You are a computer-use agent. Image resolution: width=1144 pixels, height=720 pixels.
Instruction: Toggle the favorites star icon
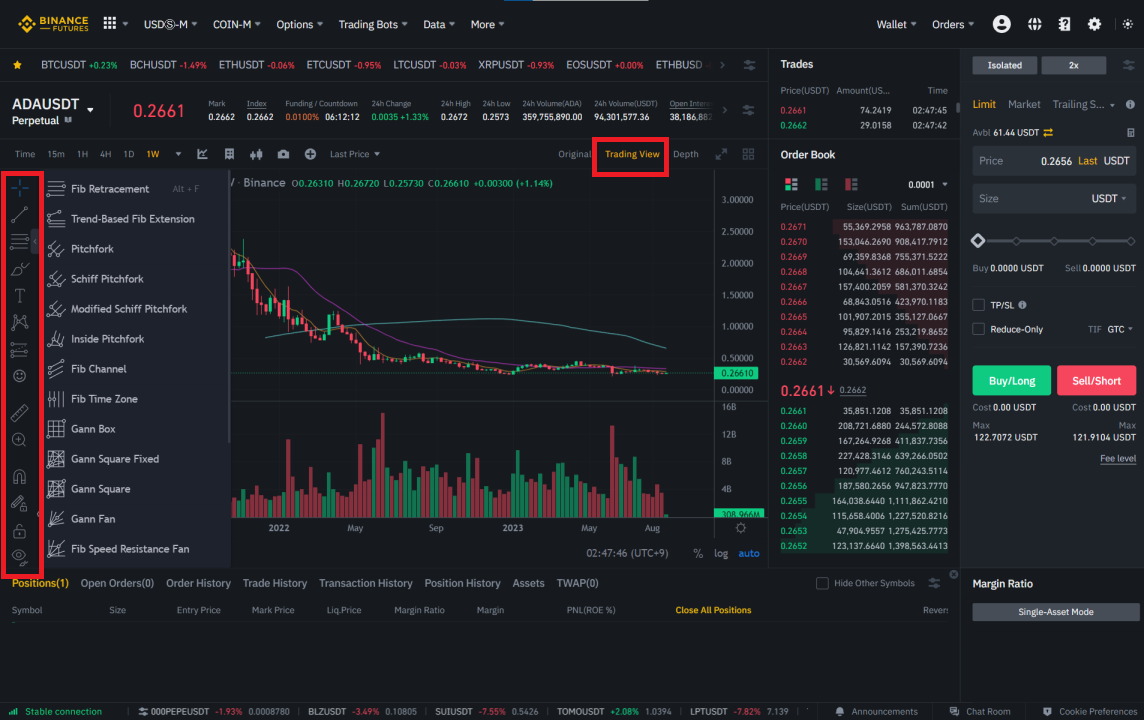tap(17, 65)
